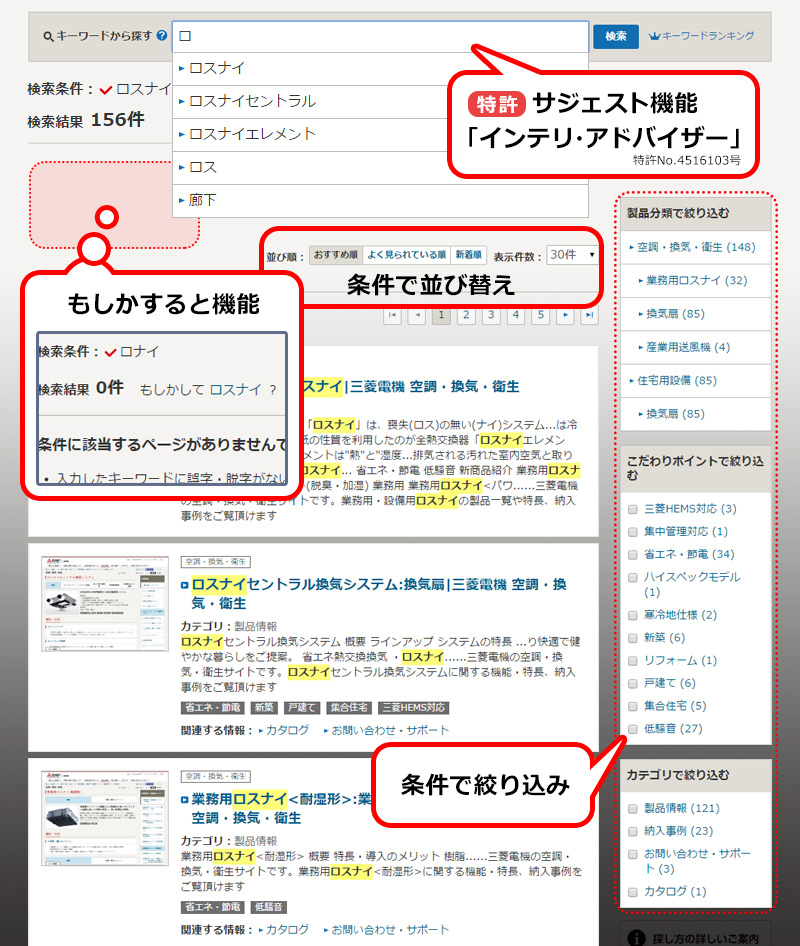
Task: Sort by よく見られている順 tab
Action: 407,255
